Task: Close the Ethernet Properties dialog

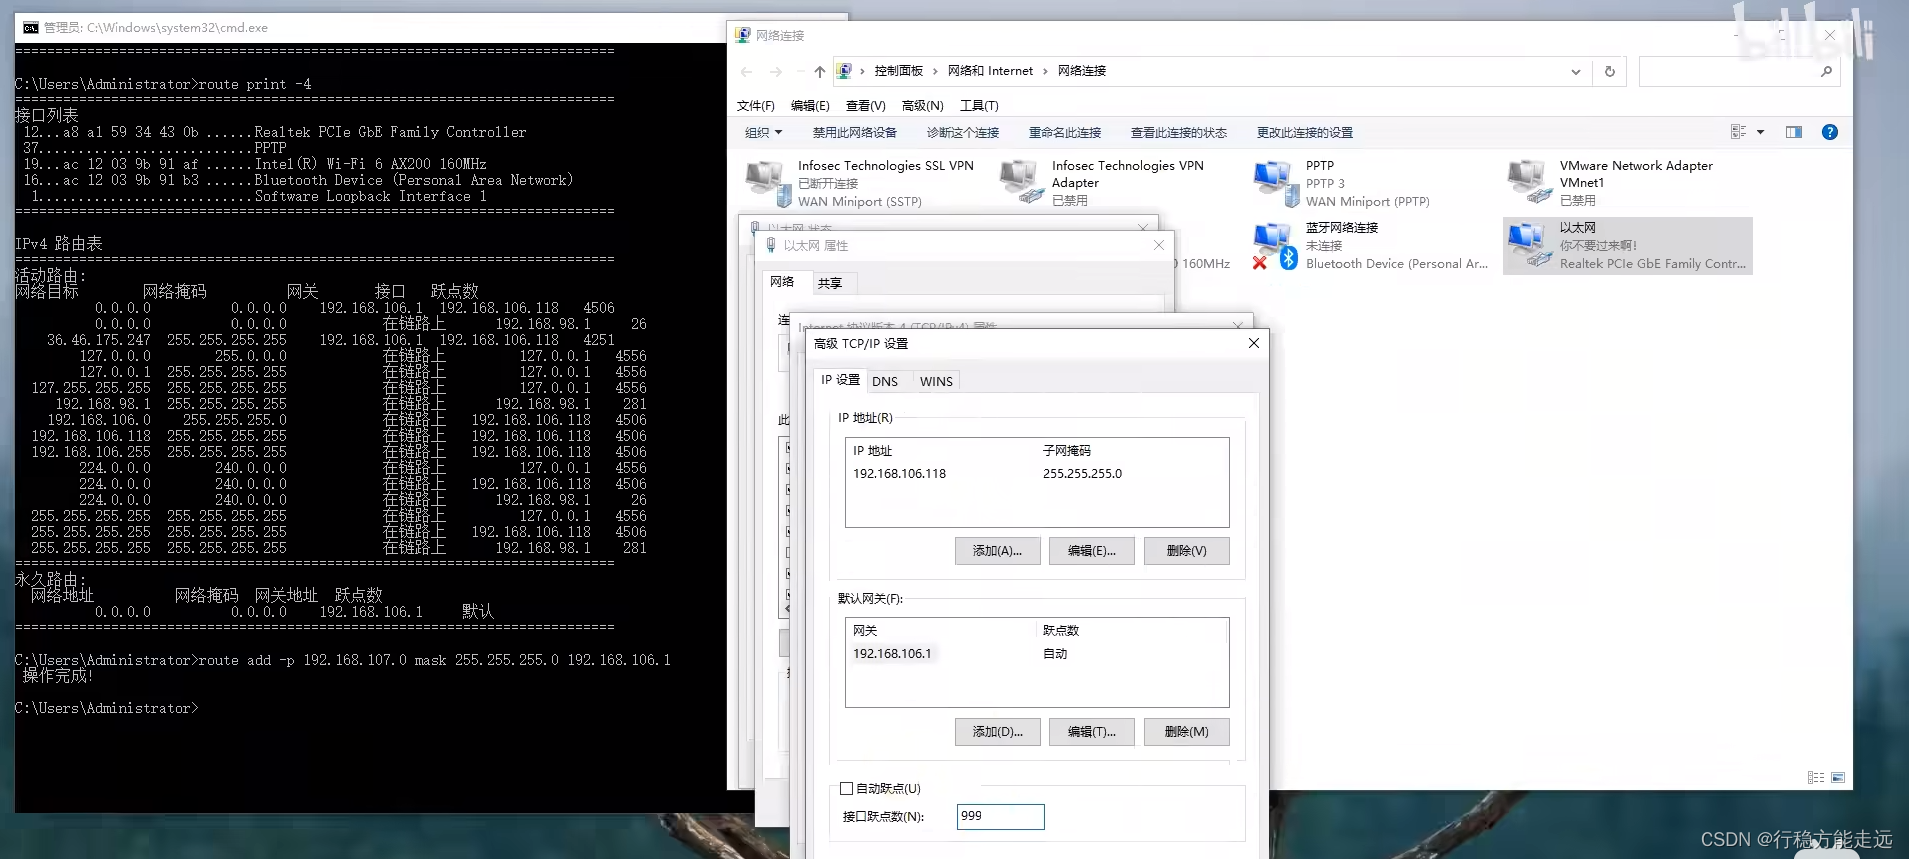Action: [x=1159, y=245]
